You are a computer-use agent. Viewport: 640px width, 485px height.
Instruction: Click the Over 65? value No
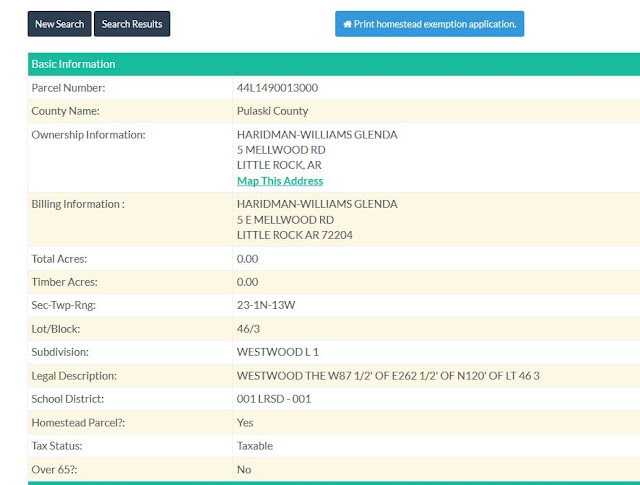(x=244, y=469)
